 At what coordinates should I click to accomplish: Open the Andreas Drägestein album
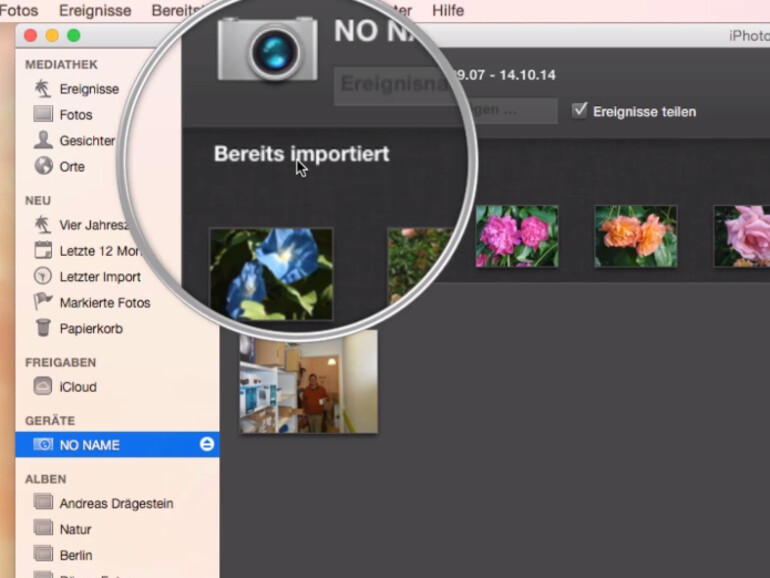pyautogui.click(x=116, y=503)
